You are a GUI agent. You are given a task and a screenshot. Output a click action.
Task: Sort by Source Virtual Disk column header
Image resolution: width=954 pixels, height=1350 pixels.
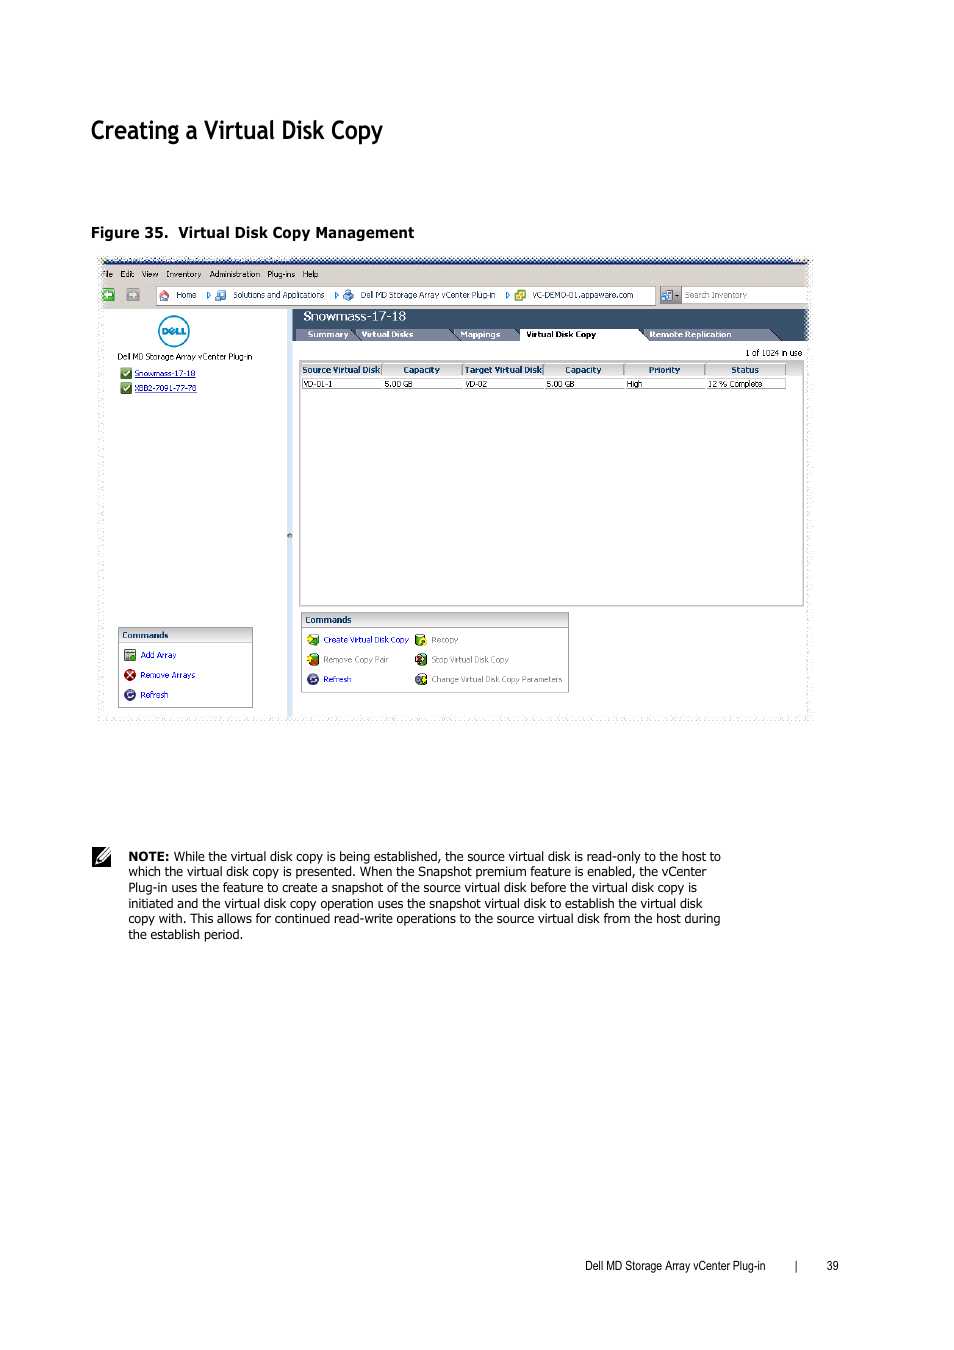pyautogui.click(x=341, y=370)
